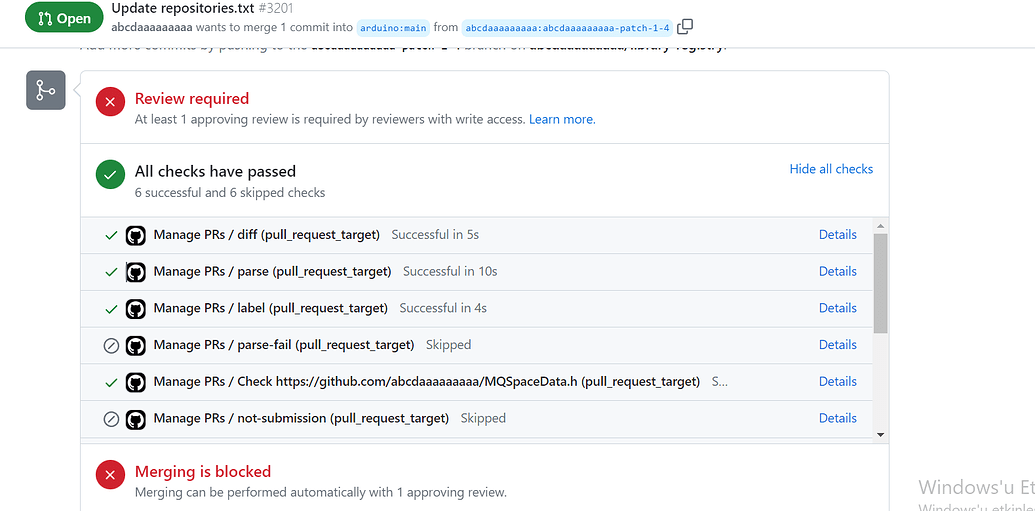Click the git merge icon beside Review required
The image size is (1035, 511).
[x=46, y=90]
